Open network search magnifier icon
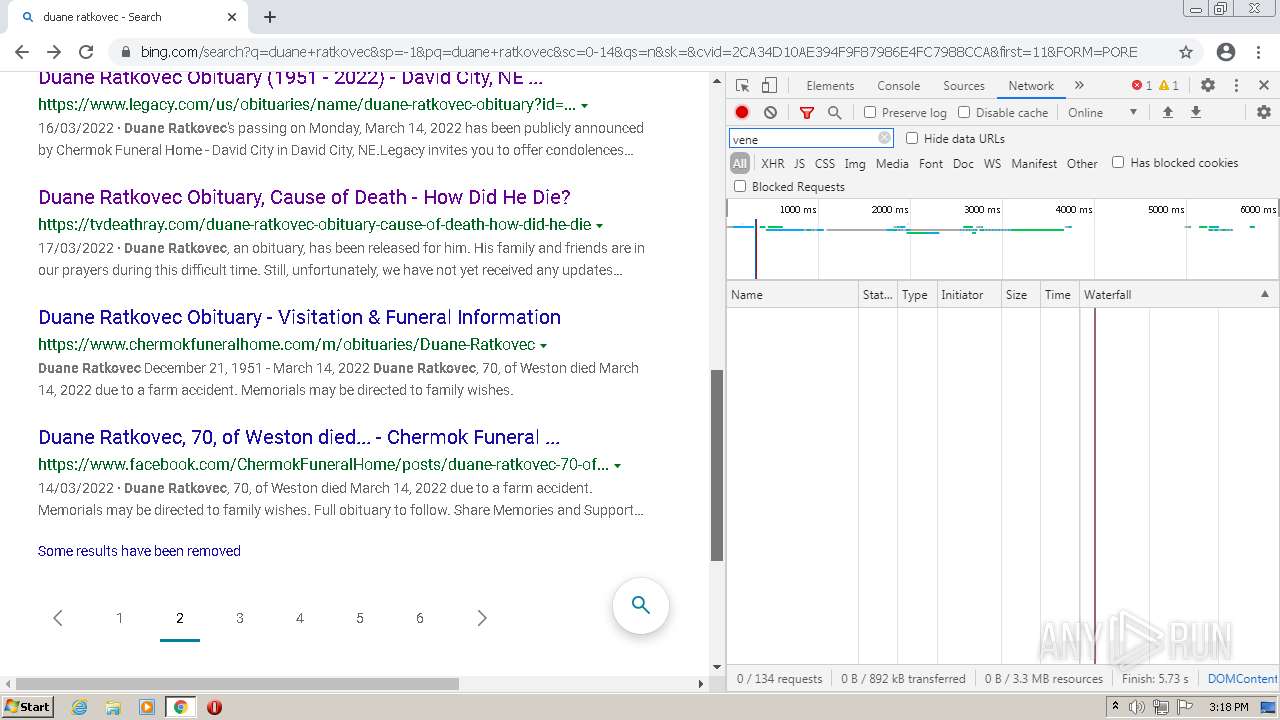This screenshot has height=720, width=1280. click(x=834, y=113)
